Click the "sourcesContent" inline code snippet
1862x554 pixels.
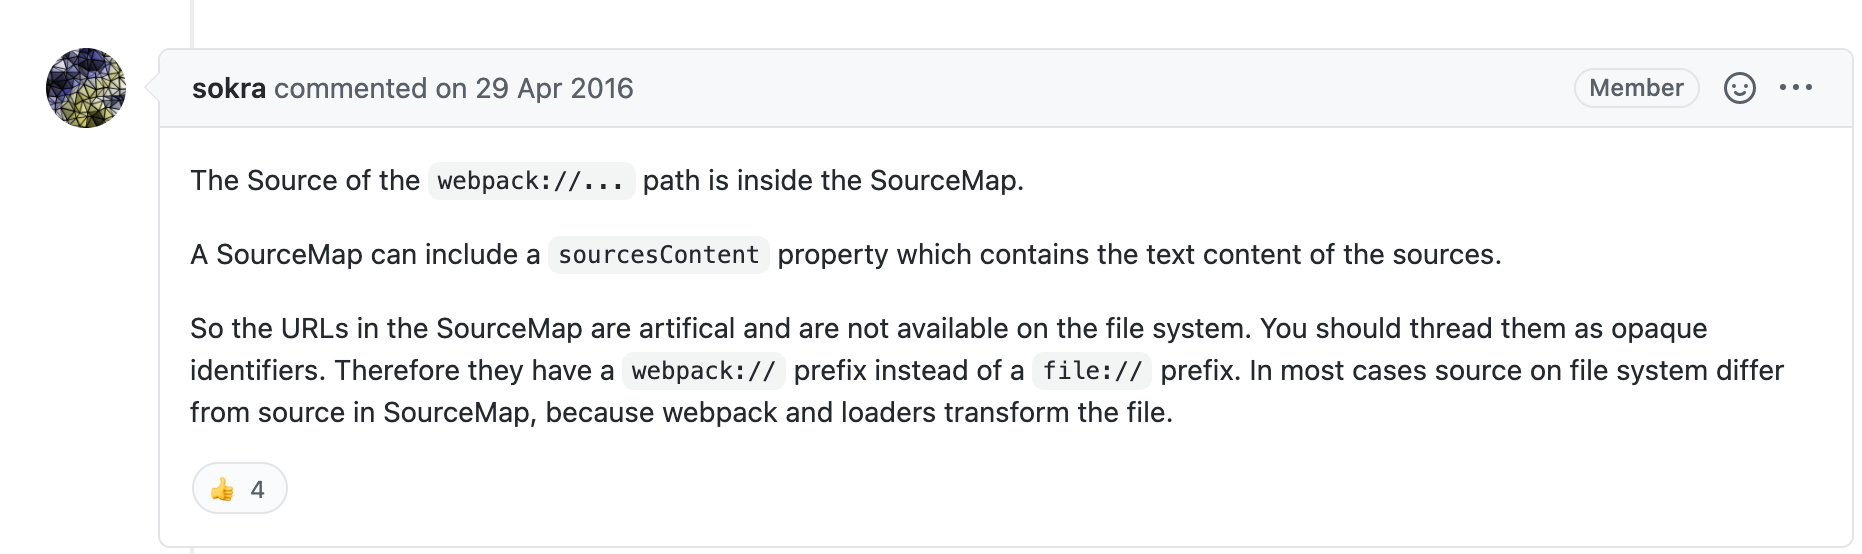point(658,255)
